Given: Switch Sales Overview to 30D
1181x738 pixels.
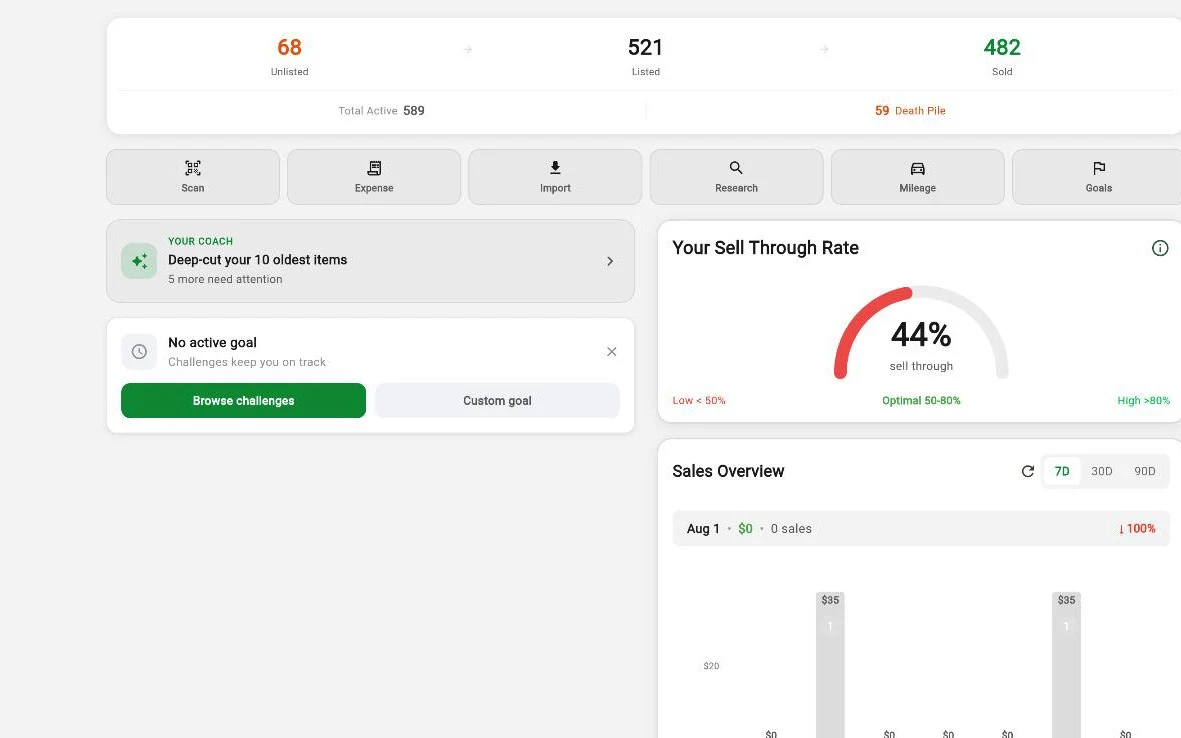Looking at the screenshot, I should [x=1101, y=471].
